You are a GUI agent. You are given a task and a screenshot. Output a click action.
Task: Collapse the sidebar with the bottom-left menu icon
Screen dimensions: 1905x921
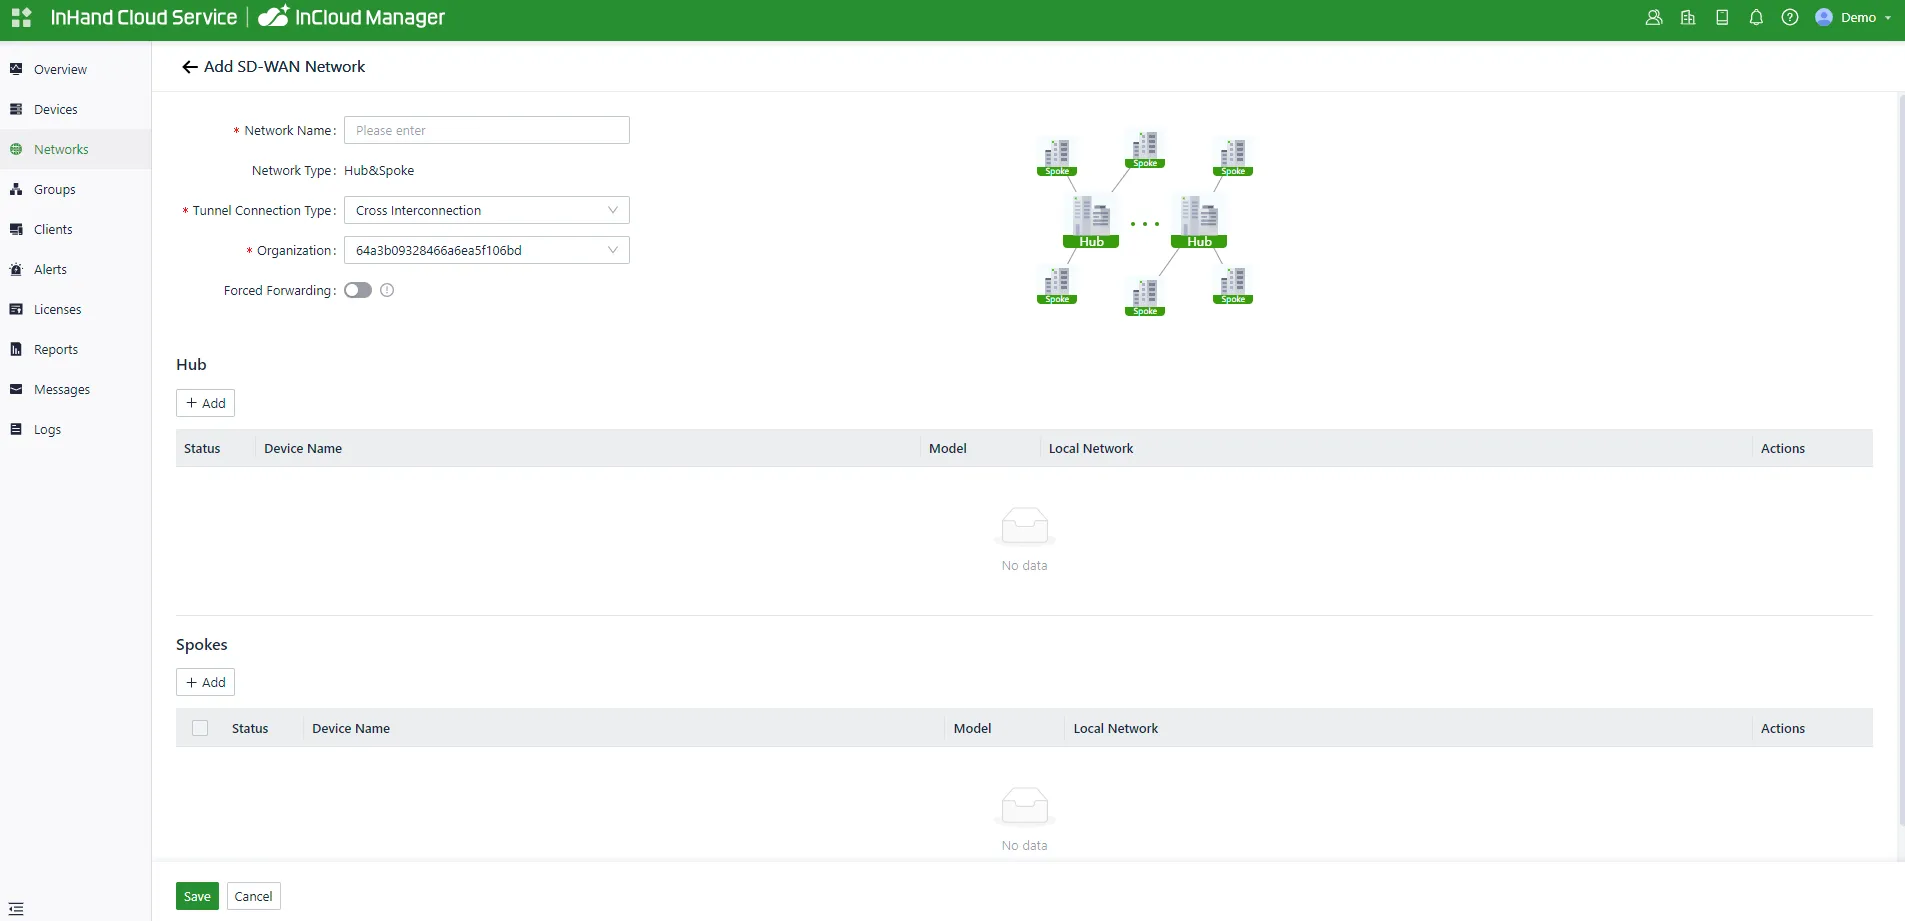[x=16, y=909]
